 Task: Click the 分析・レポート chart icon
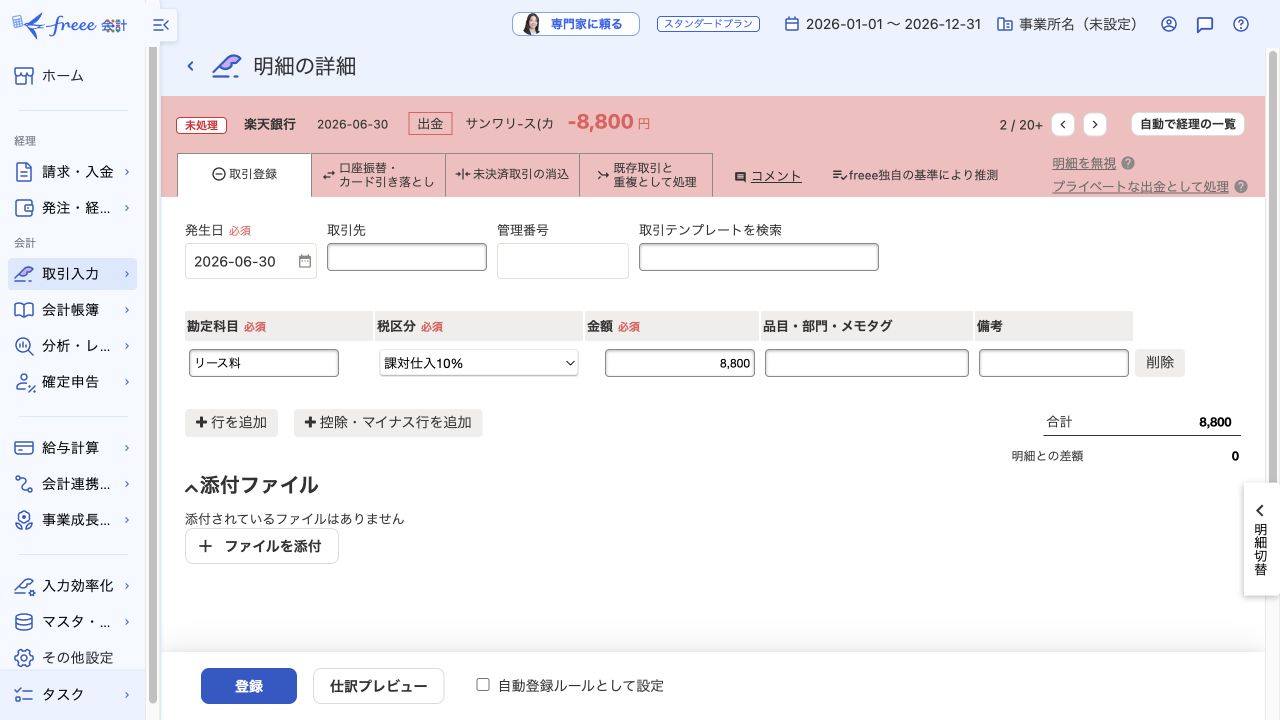(24, 346)
